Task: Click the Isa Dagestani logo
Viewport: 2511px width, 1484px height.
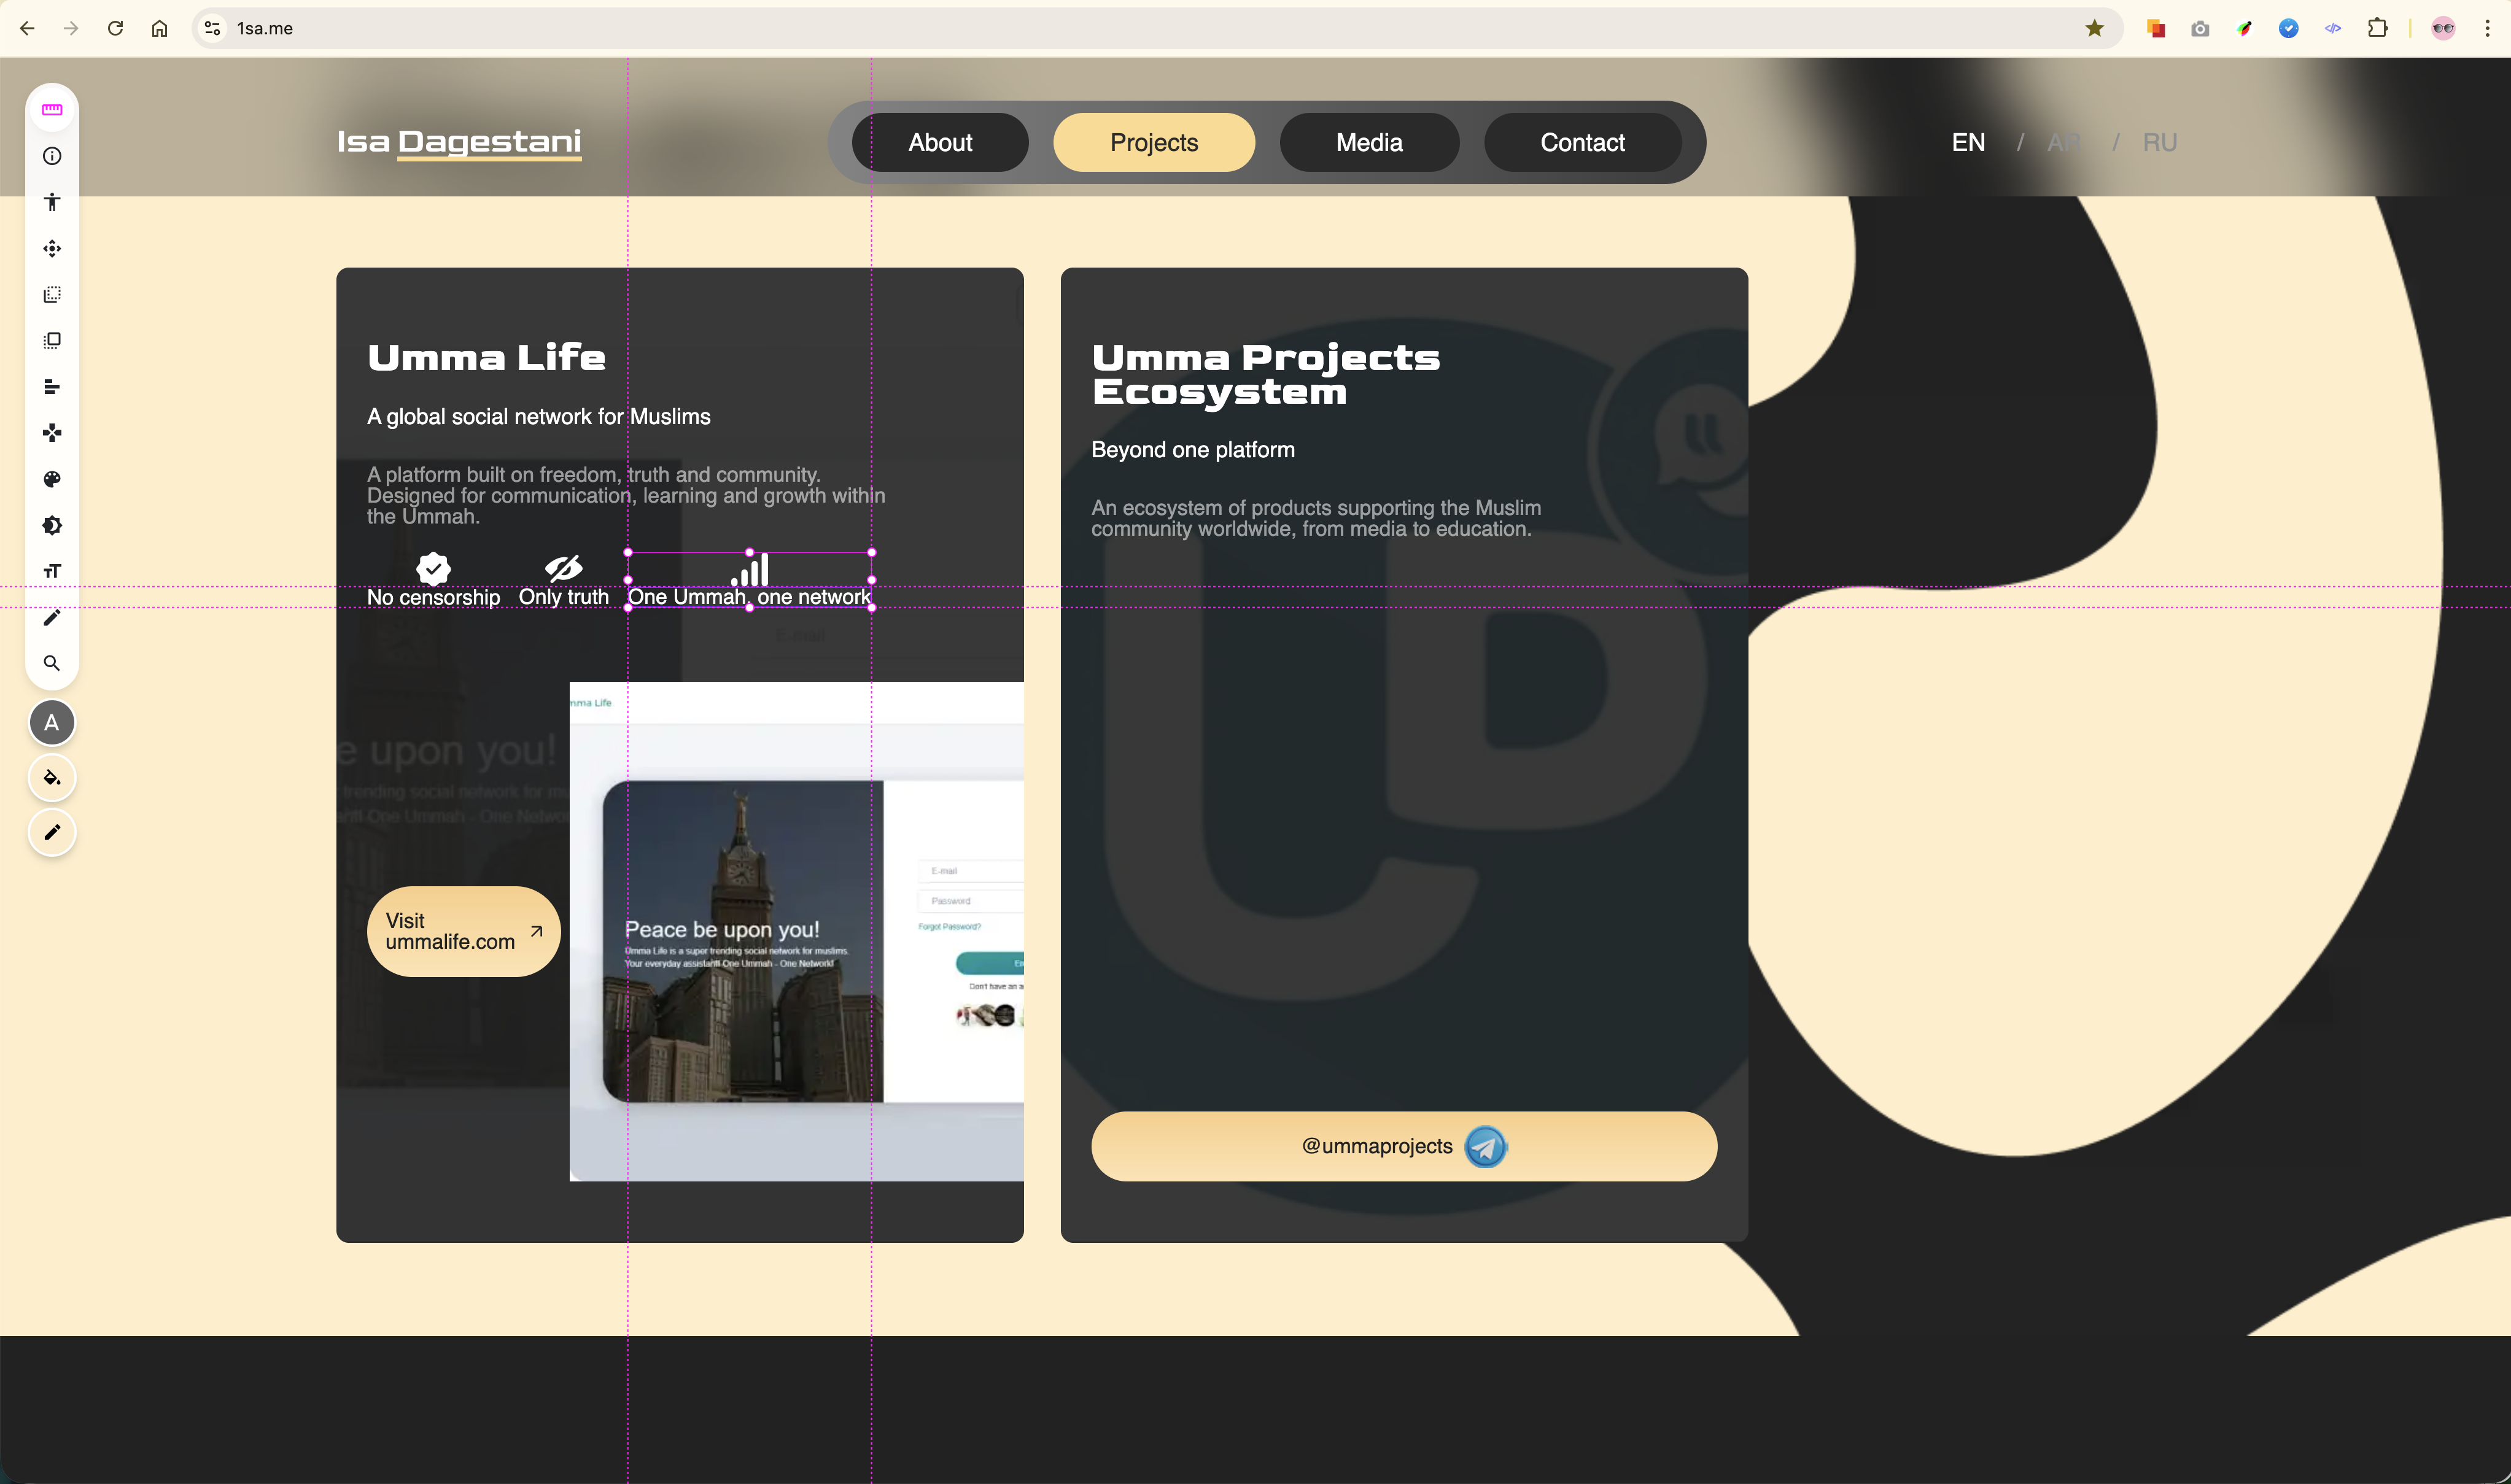Action: pos(459,142)
